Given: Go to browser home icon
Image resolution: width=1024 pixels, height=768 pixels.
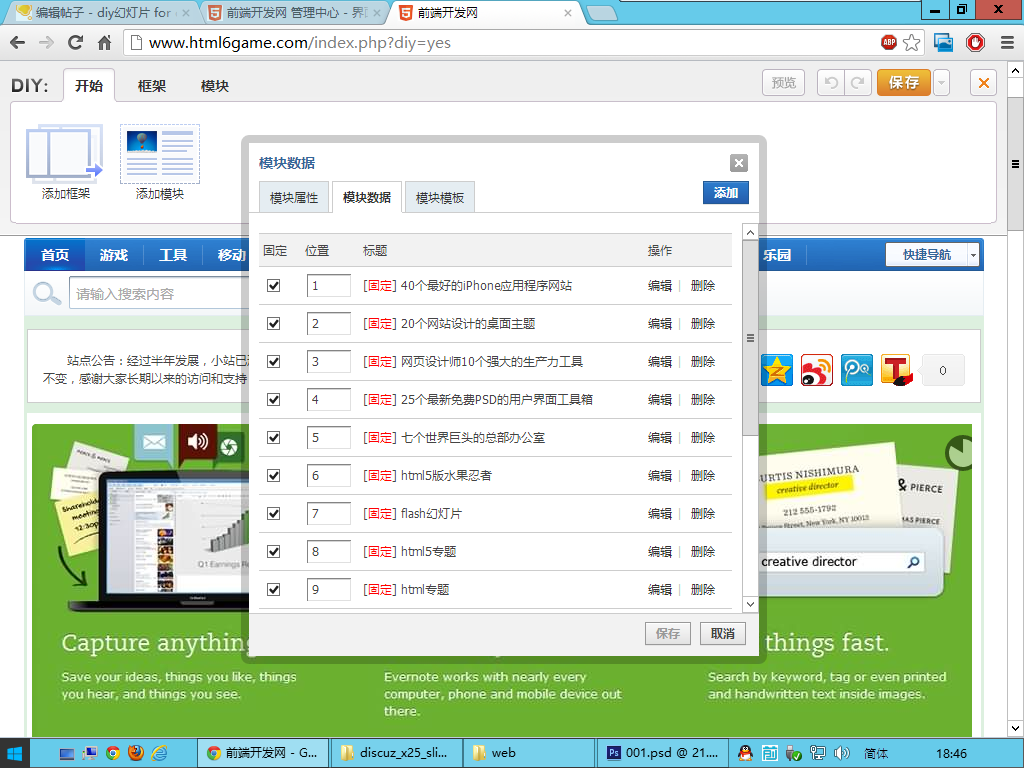Looking at the screenshot, I should (x=104, y=43).
